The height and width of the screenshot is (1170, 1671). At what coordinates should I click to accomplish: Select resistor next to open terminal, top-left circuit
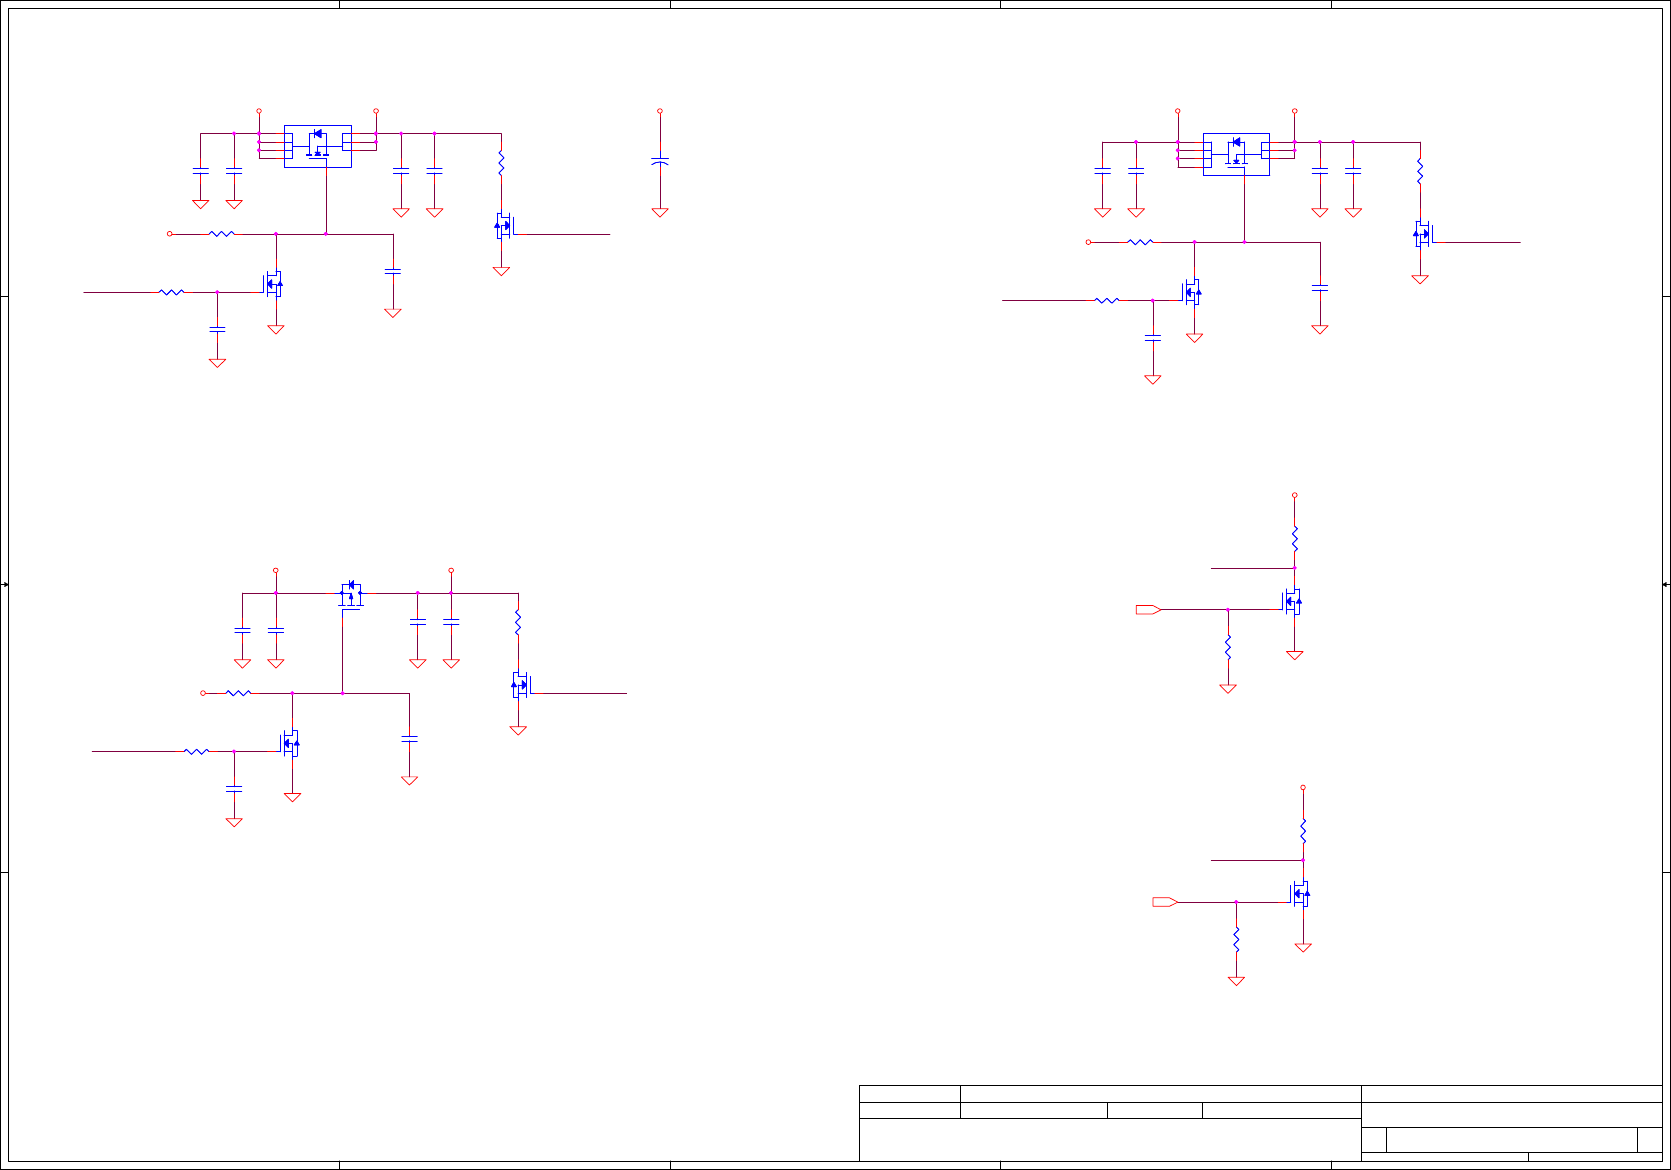pyautogui.click(x=222, y=234)
